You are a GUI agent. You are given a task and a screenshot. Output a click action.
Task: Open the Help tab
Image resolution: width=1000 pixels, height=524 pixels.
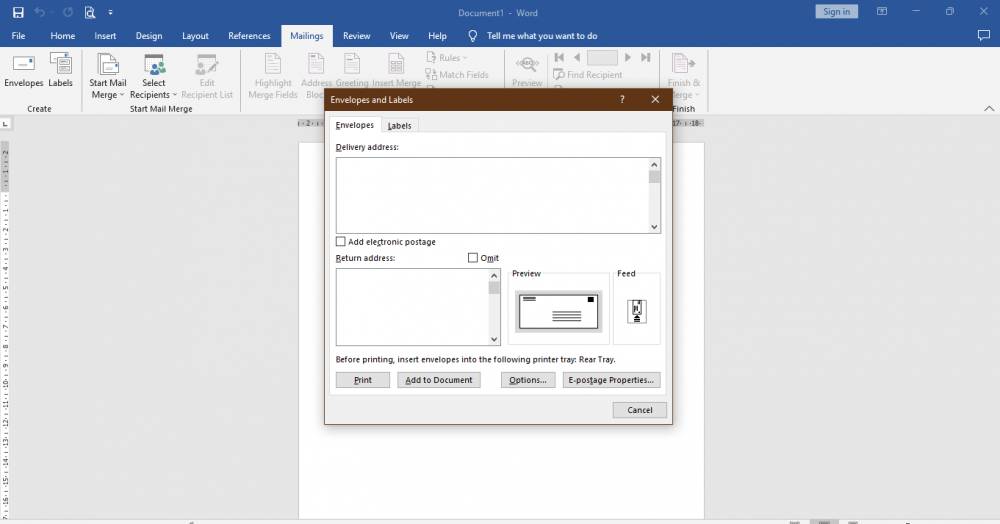click(438, 36)
